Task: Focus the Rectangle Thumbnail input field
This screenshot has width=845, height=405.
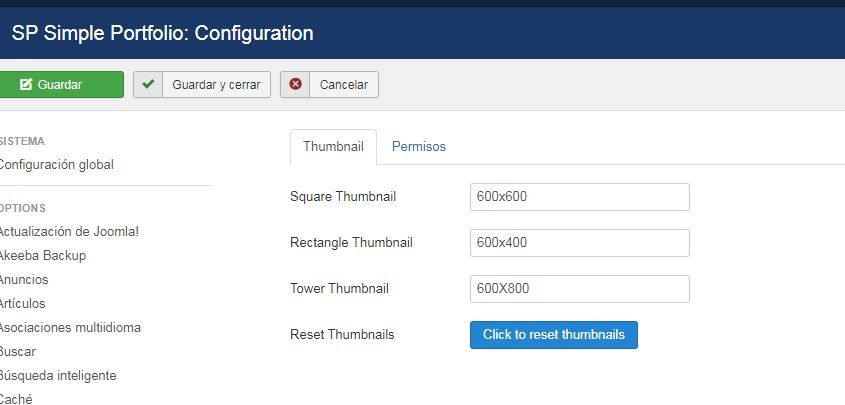Action: (x=580, y=243)
